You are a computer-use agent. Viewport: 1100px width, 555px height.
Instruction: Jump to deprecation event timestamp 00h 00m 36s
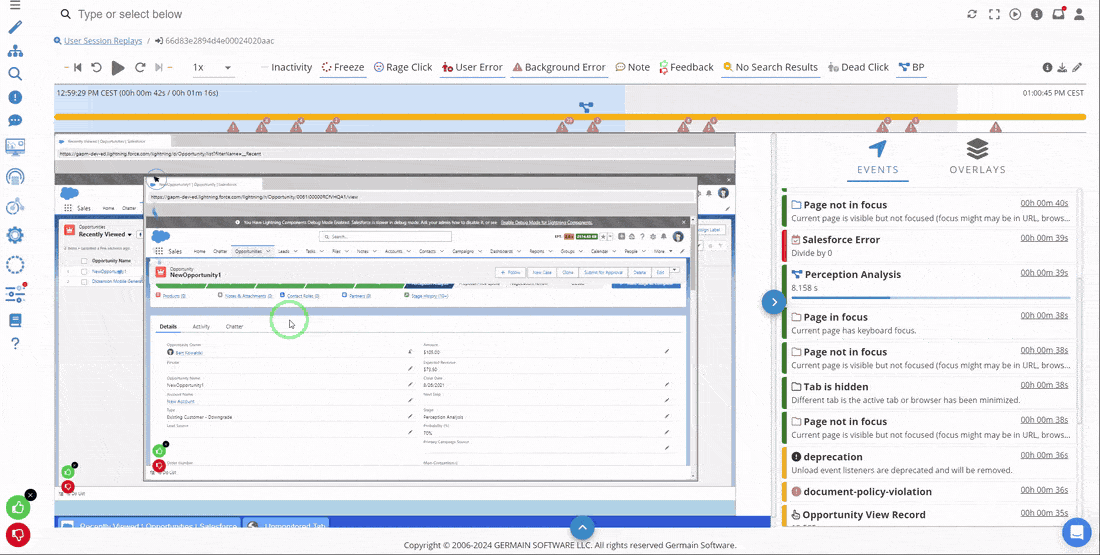[x=1044, y=455]
